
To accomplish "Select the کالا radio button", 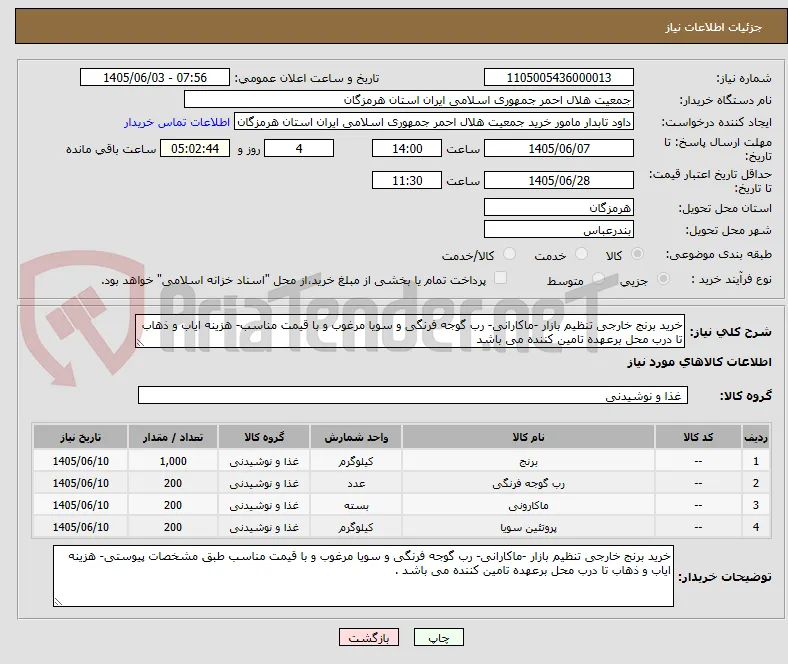I will pyautogui.click(x=637, y=254).
